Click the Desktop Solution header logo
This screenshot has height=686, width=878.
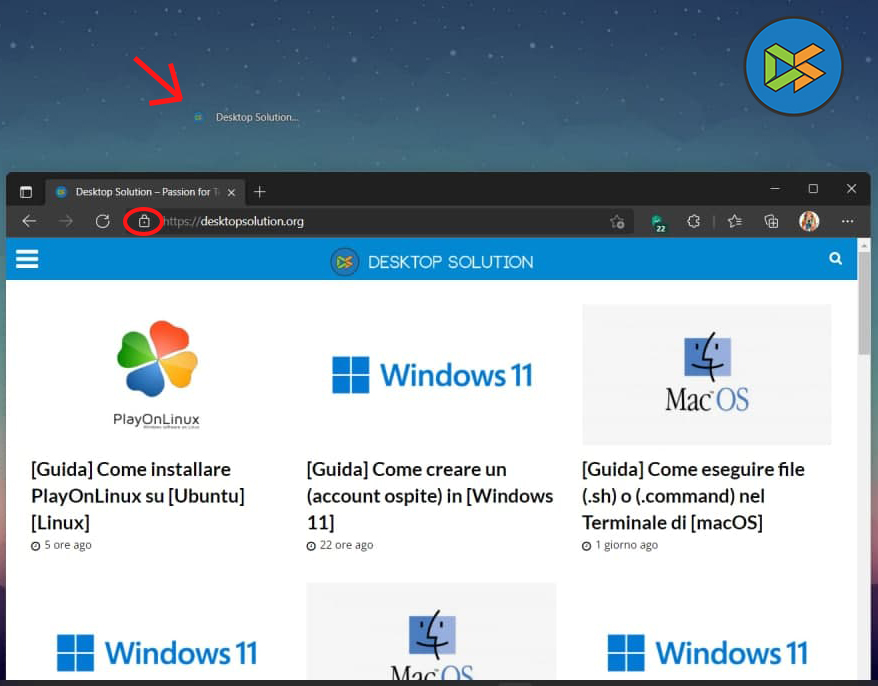coord(432,262)
